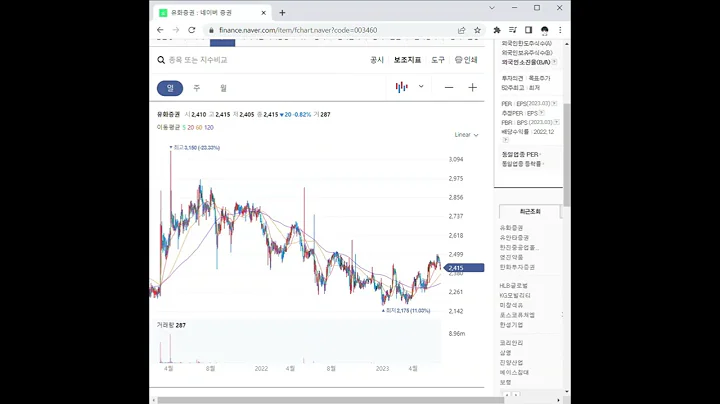Toggle the 5-day moving average
720x404 pixels.
[x=184, y=128]
